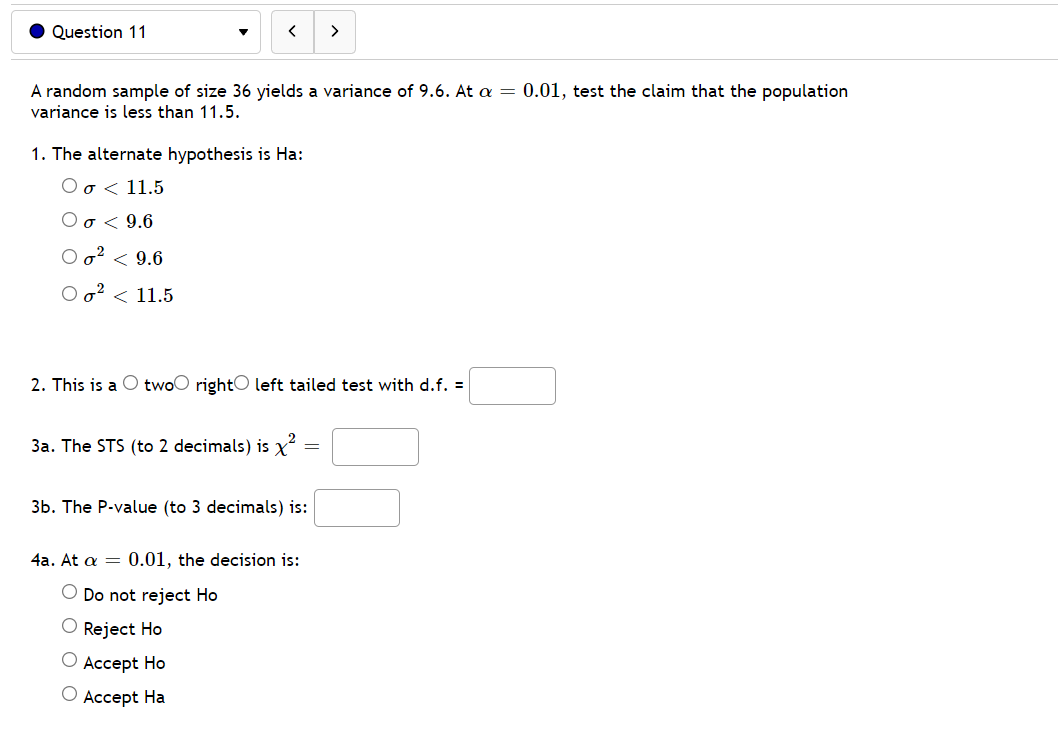
Task: Click the previous question arrow
Action: [x=292, y=31]
